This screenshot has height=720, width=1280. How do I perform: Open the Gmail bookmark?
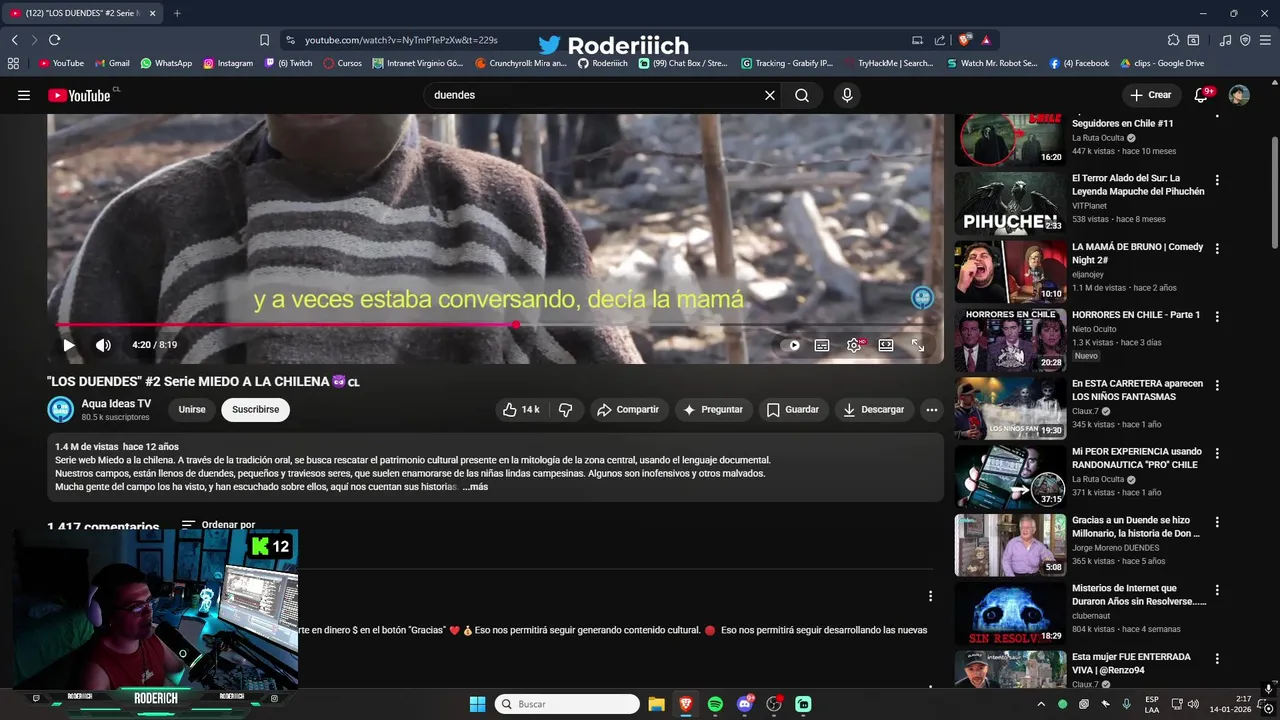click(112, 63)
